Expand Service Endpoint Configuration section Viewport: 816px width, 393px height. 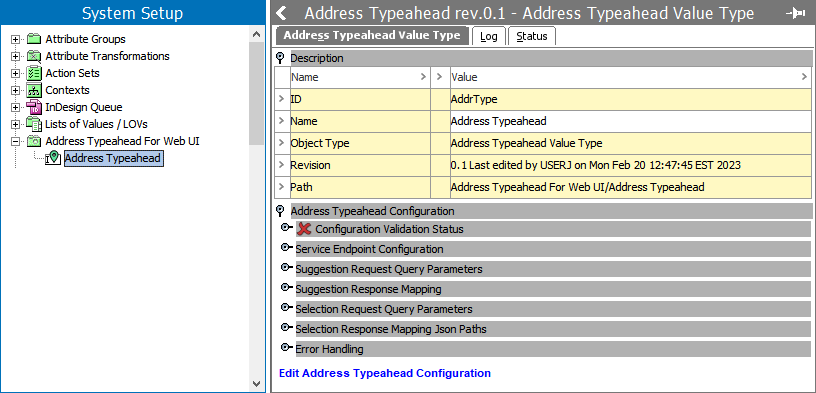tap(286, 248)
